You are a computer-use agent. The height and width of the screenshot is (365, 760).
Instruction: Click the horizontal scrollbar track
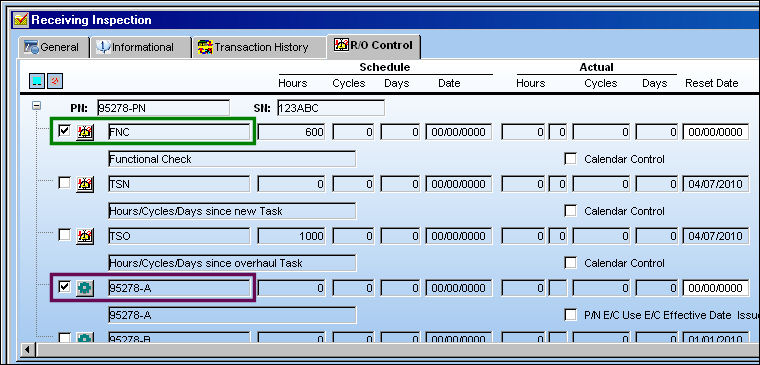point(397,349)
